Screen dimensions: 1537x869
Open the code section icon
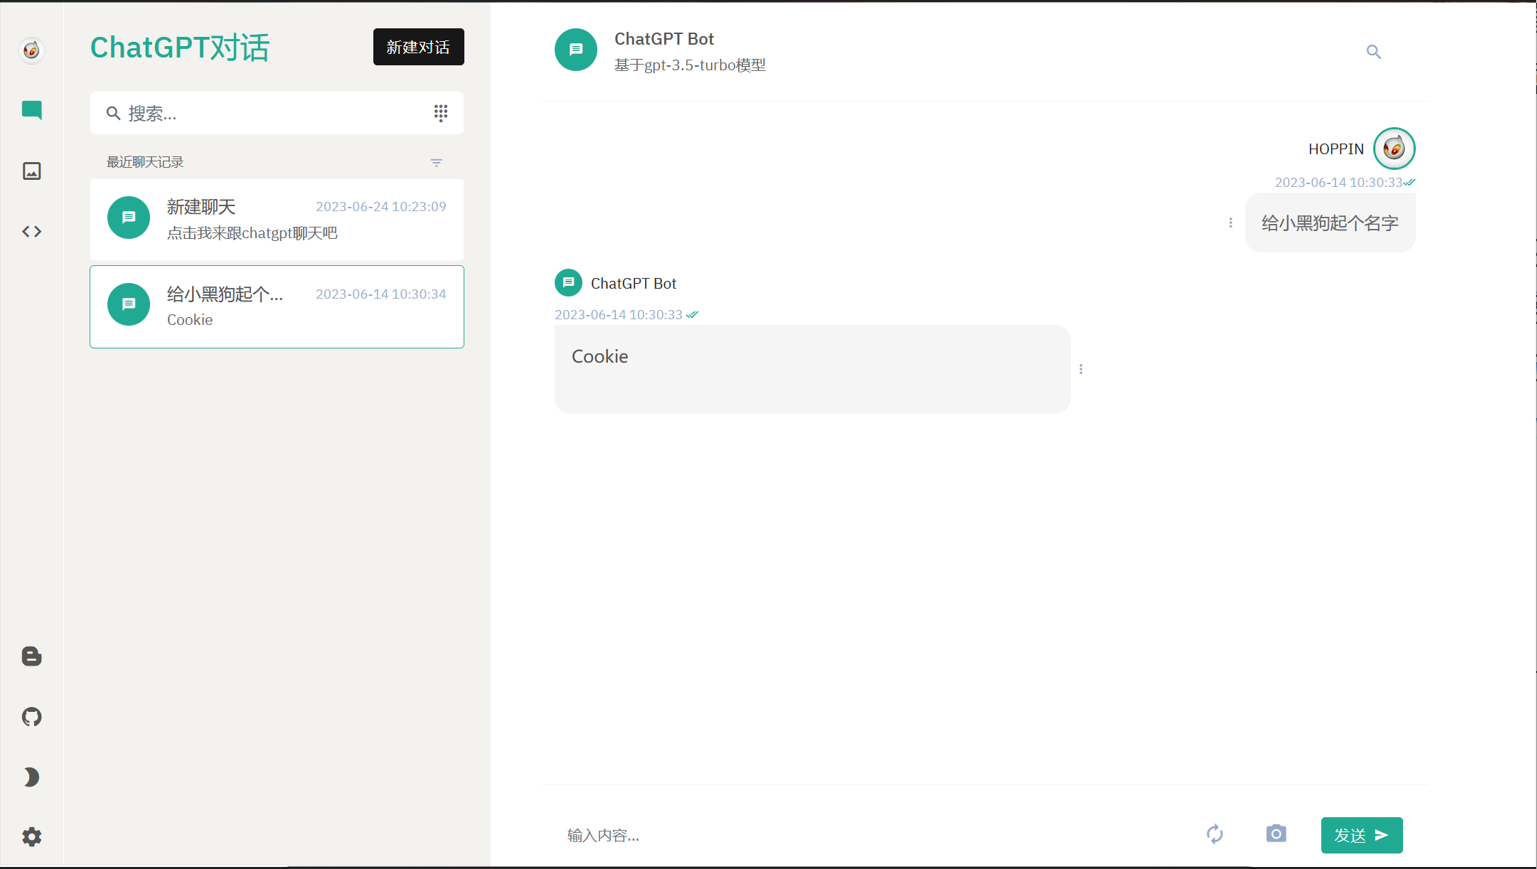point(32,231)
